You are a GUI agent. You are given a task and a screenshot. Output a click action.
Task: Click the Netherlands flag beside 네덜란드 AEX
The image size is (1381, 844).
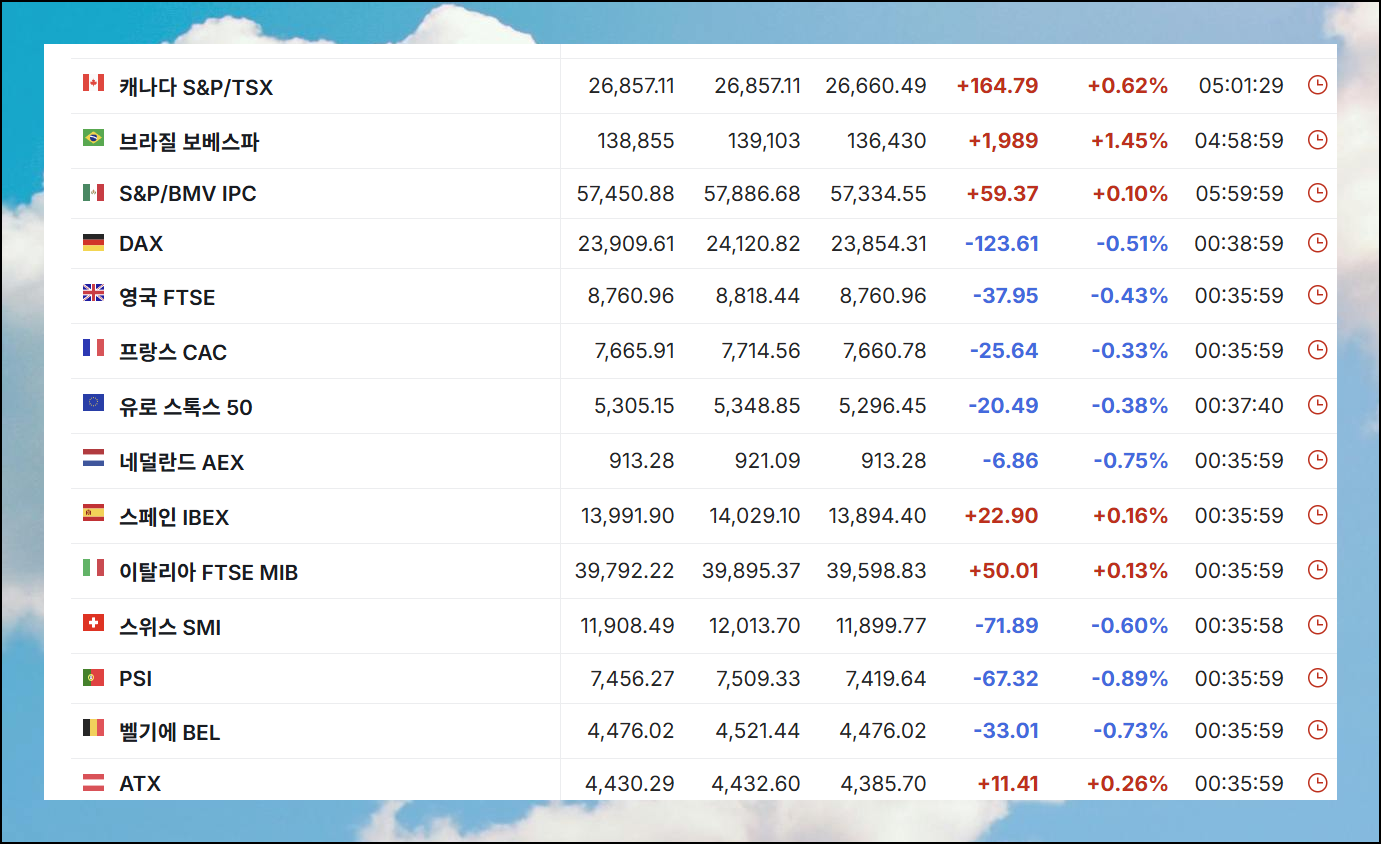[93, 458]
